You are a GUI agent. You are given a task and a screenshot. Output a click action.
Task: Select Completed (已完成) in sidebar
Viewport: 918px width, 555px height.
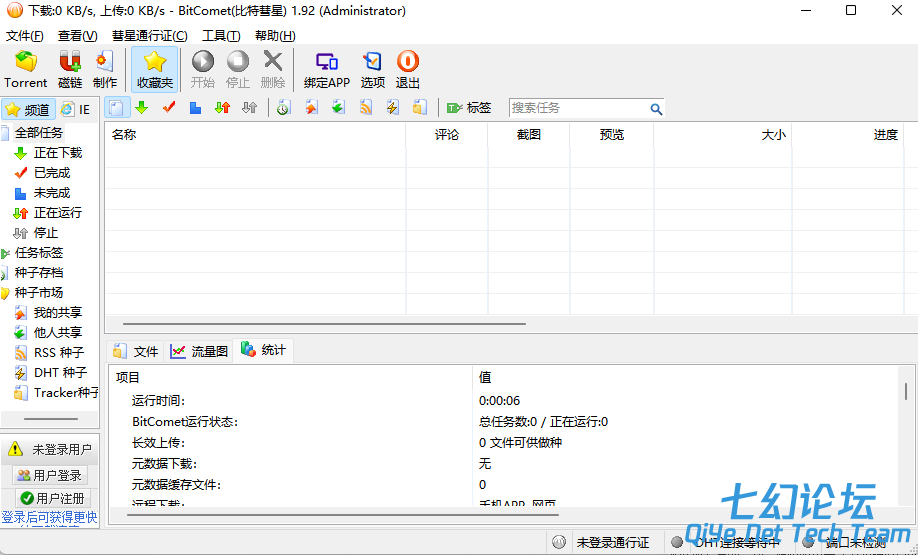[x=52, y=173]
